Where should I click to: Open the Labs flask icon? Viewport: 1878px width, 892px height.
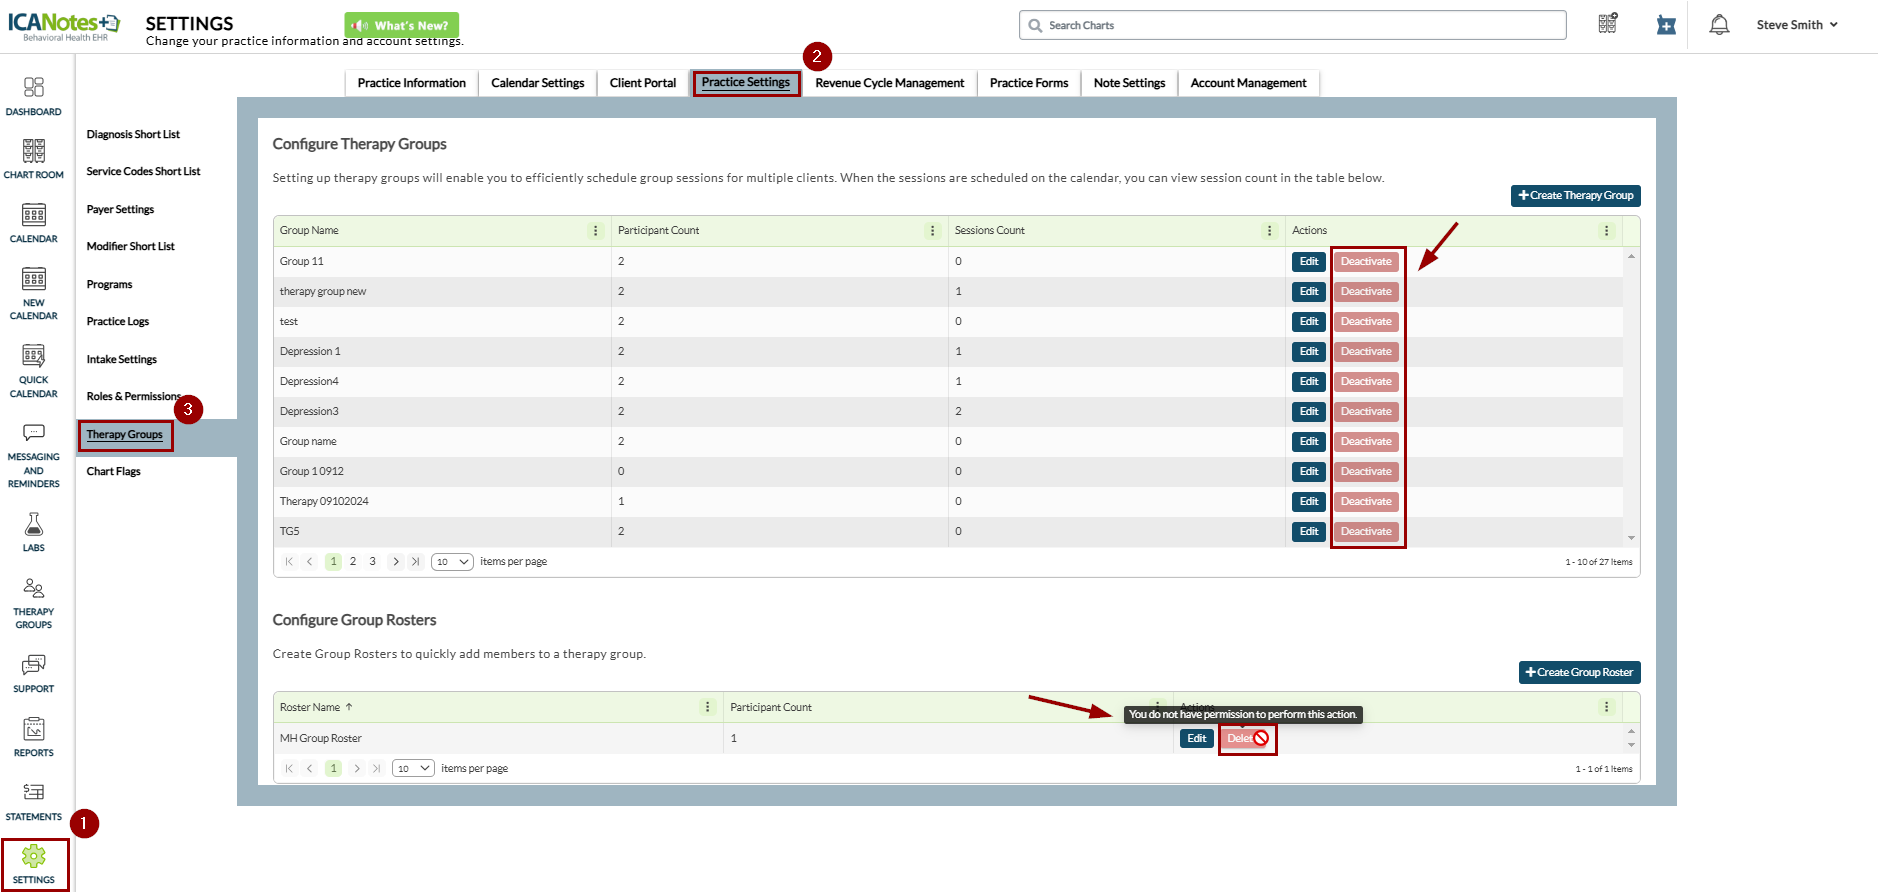click(x=33, y=532)
